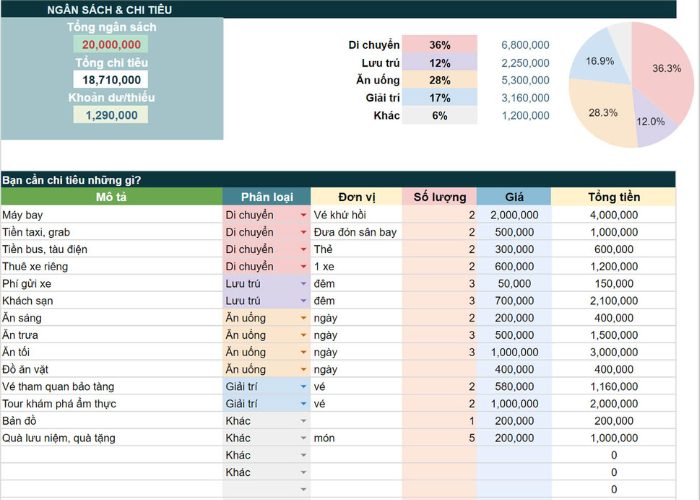Select the 12.0% slice of the pie chart

click(x=652, y=121)
